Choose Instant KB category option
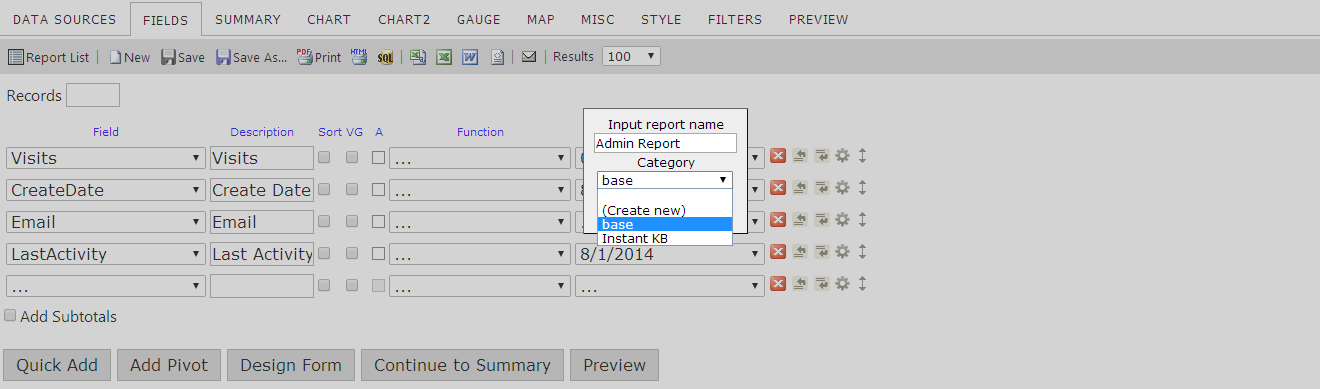Image resolution: width=1320 pixels, height=389 pixels. (x=665, y=238)
